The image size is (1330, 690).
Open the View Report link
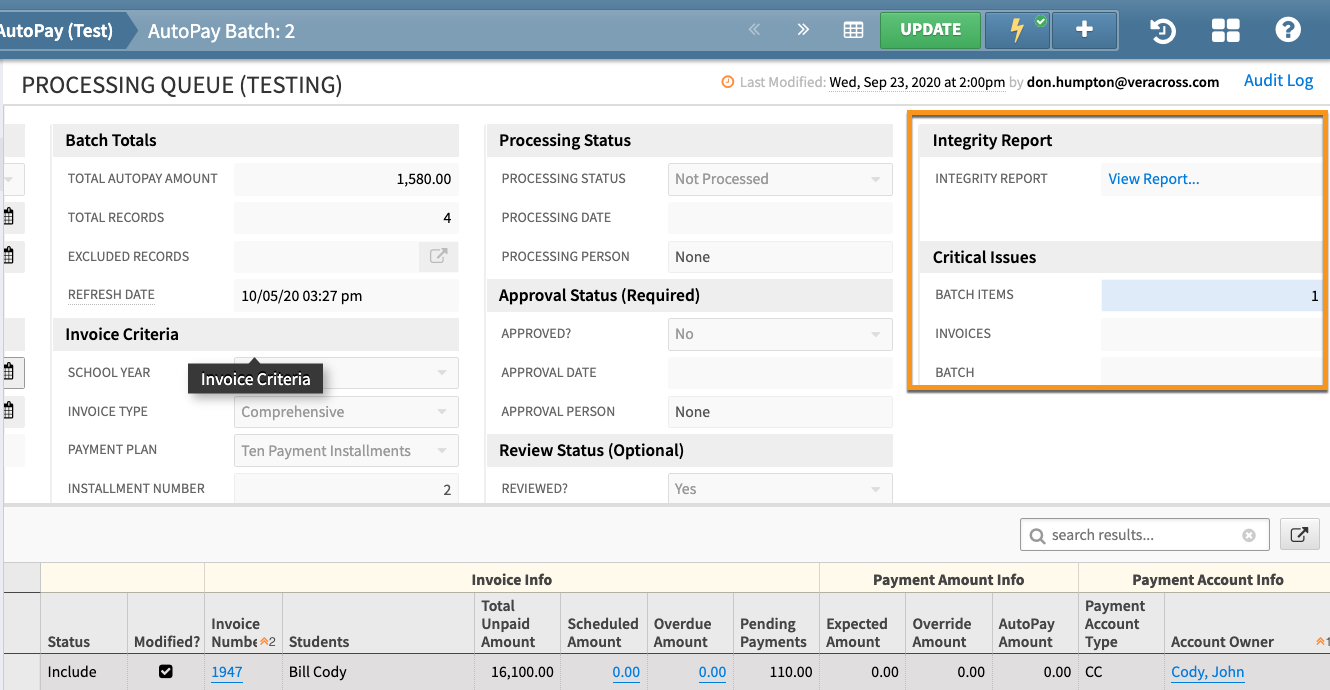[x=1153, y=179]
